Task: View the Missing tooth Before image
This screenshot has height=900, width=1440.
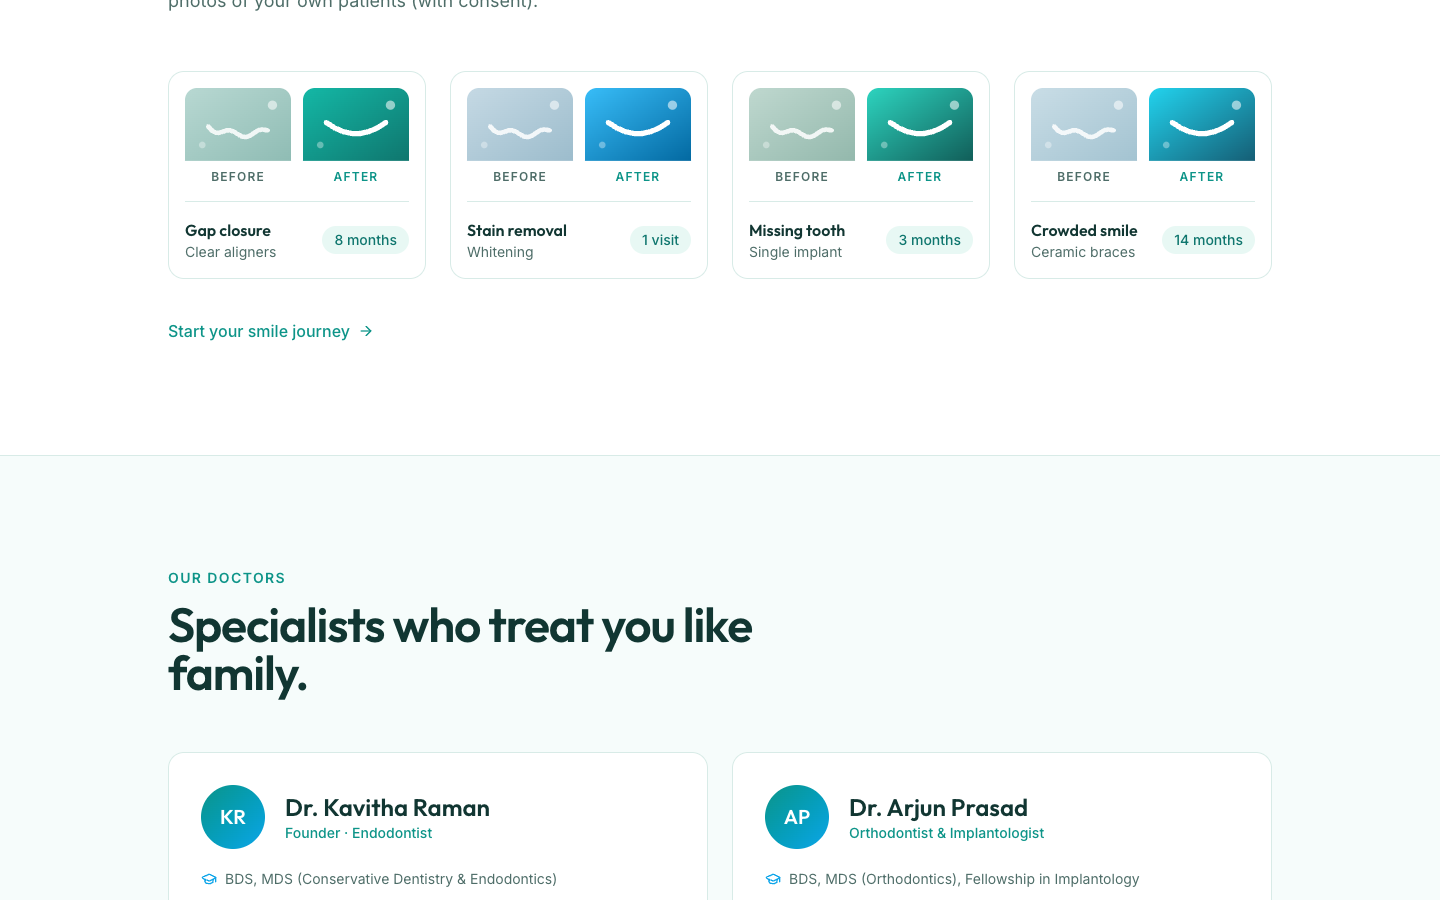Action: pyautogui.click(x=802, y=124)
